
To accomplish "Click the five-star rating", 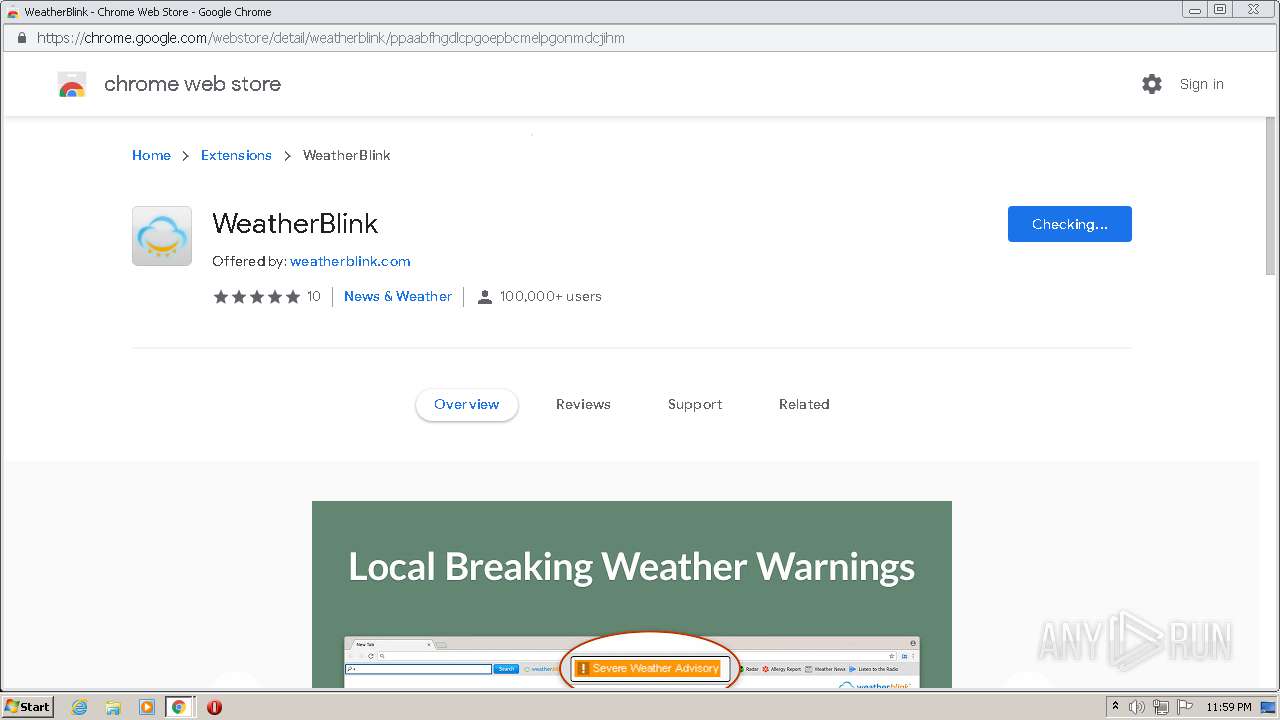I will (257, 297).
